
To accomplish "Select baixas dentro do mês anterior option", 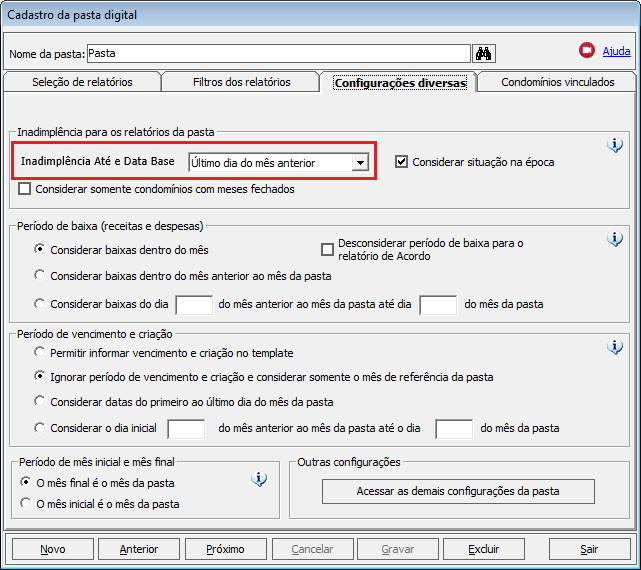I will 39,275.
